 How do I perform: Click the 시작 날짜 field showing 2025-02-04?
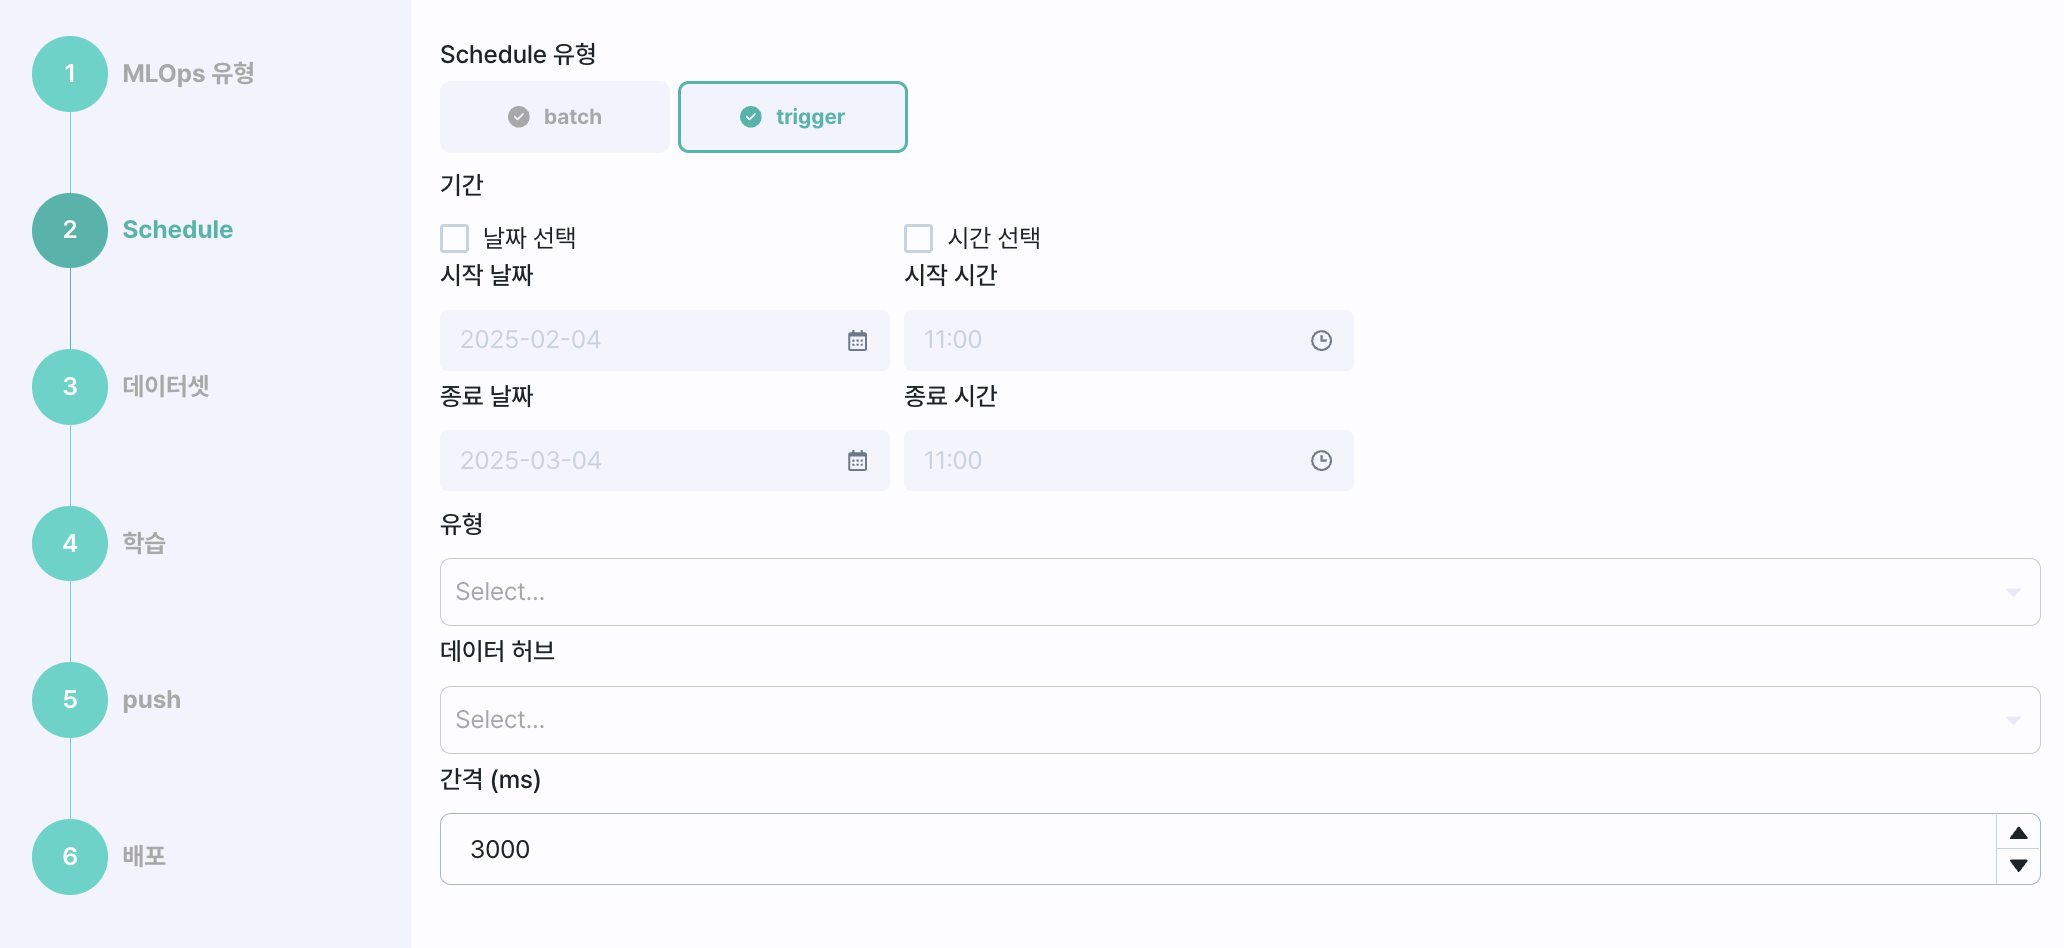pos(640,341)
